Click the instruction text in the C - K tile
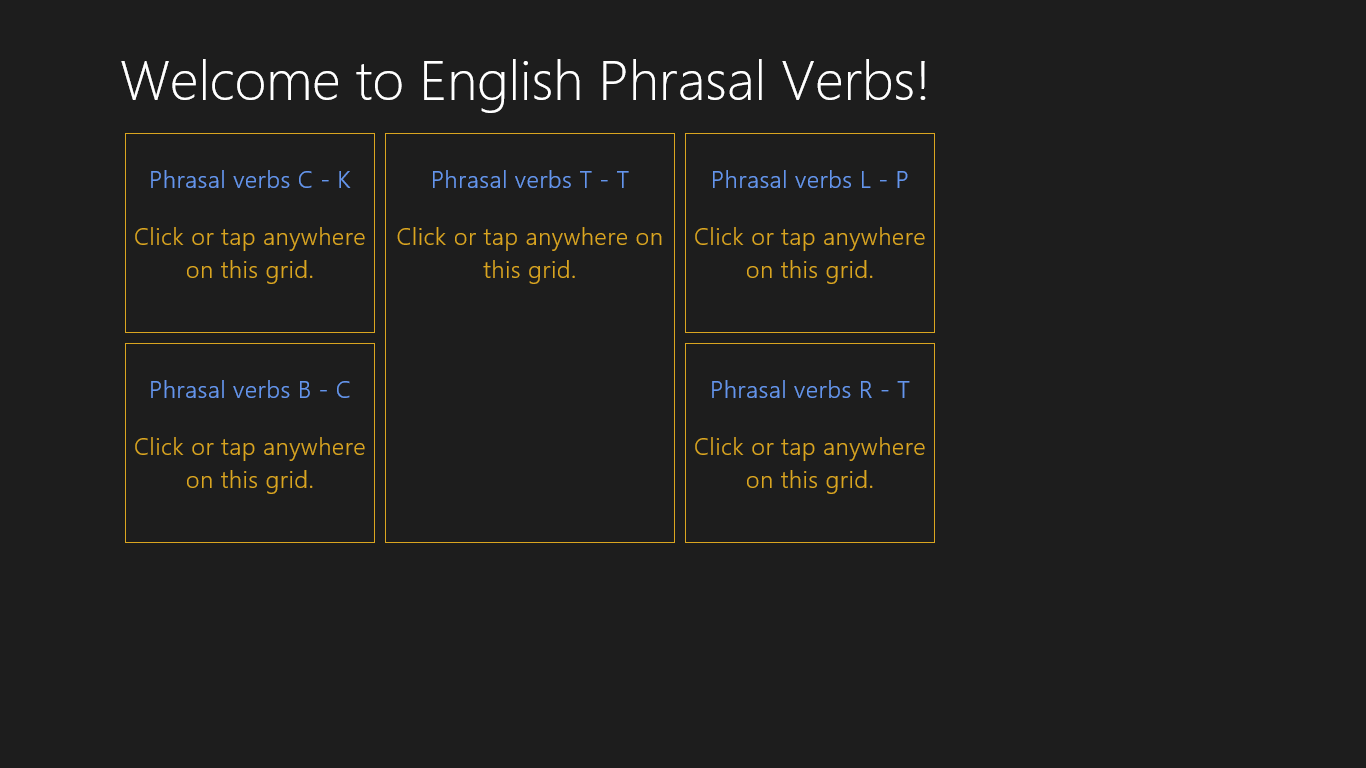Image resolution: width=1366 pixels, height=768 pixels. click(250, 254)
